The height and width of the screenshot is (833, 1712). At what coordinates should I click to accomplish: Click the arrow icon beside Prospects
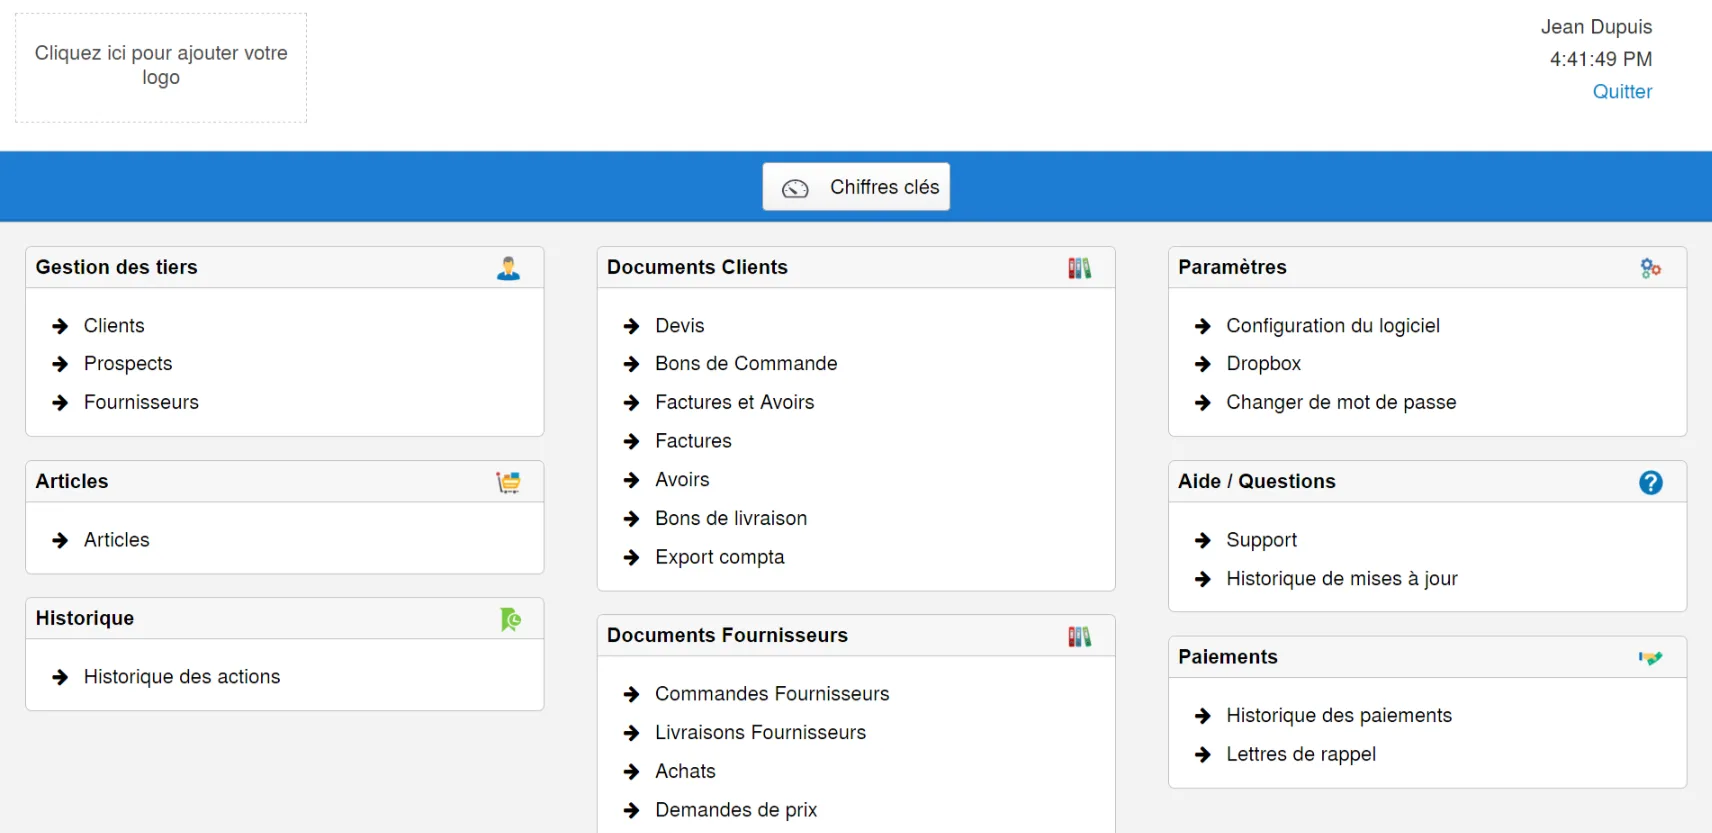(60, 364)
